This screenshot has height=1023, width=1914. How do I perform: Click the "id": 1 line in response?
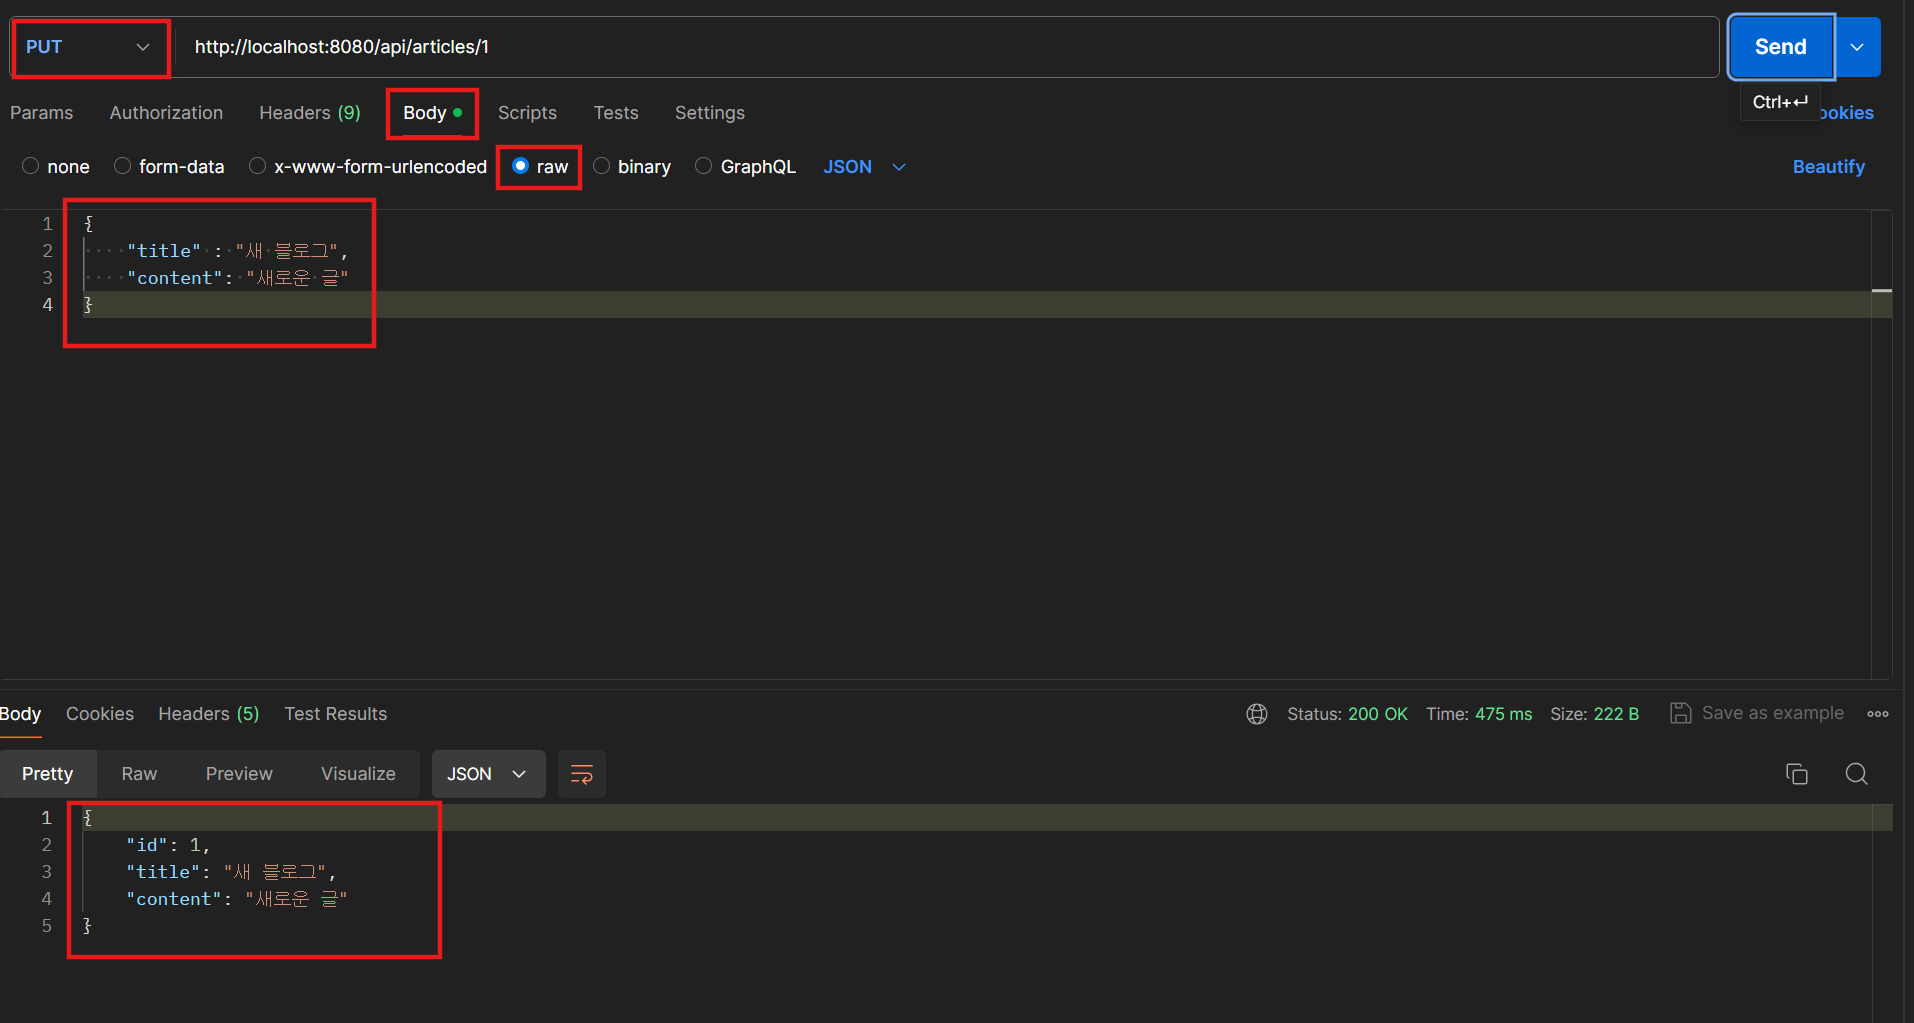coord(168,845)
